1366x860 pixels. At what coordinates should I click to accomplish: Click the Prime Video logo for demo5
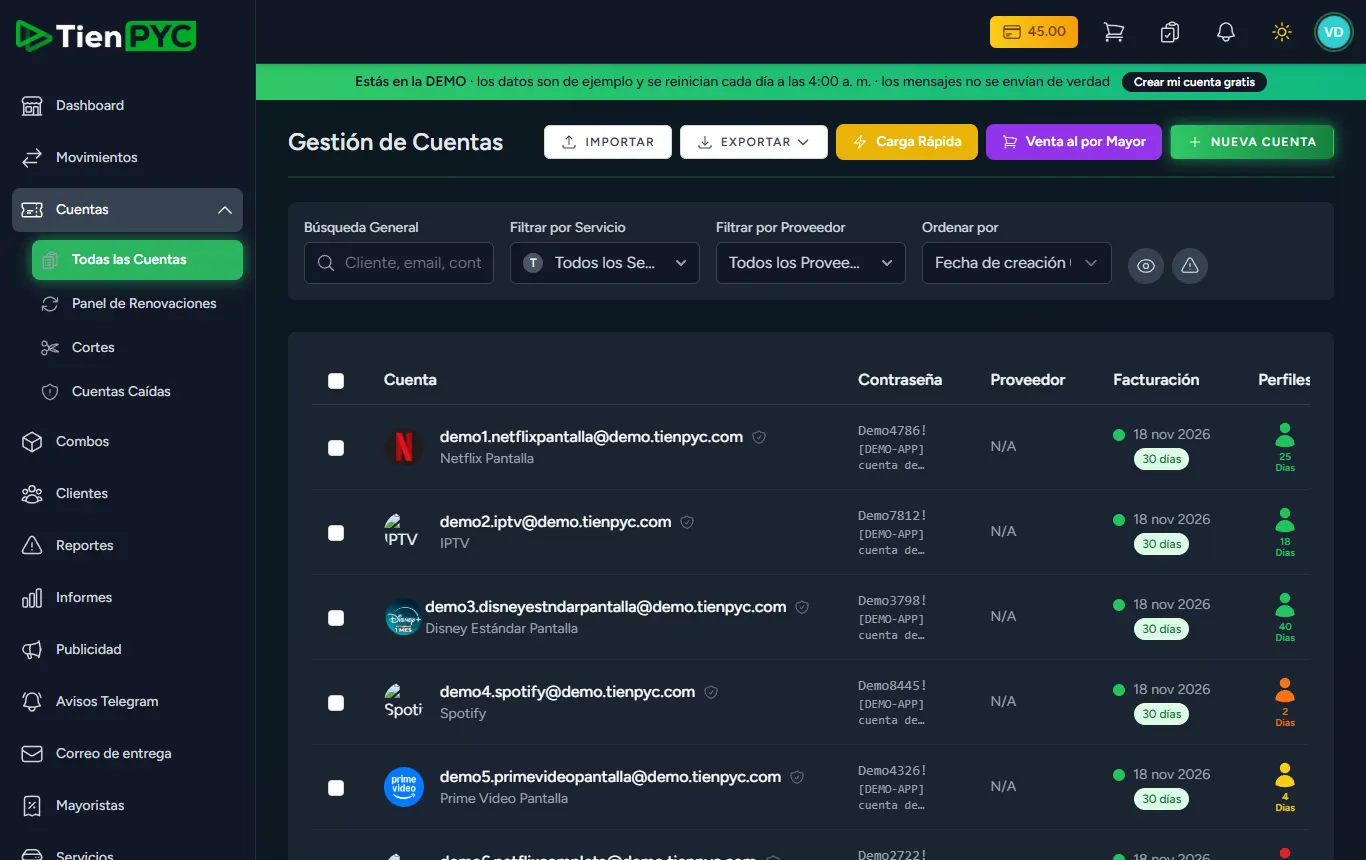(404, 787)
